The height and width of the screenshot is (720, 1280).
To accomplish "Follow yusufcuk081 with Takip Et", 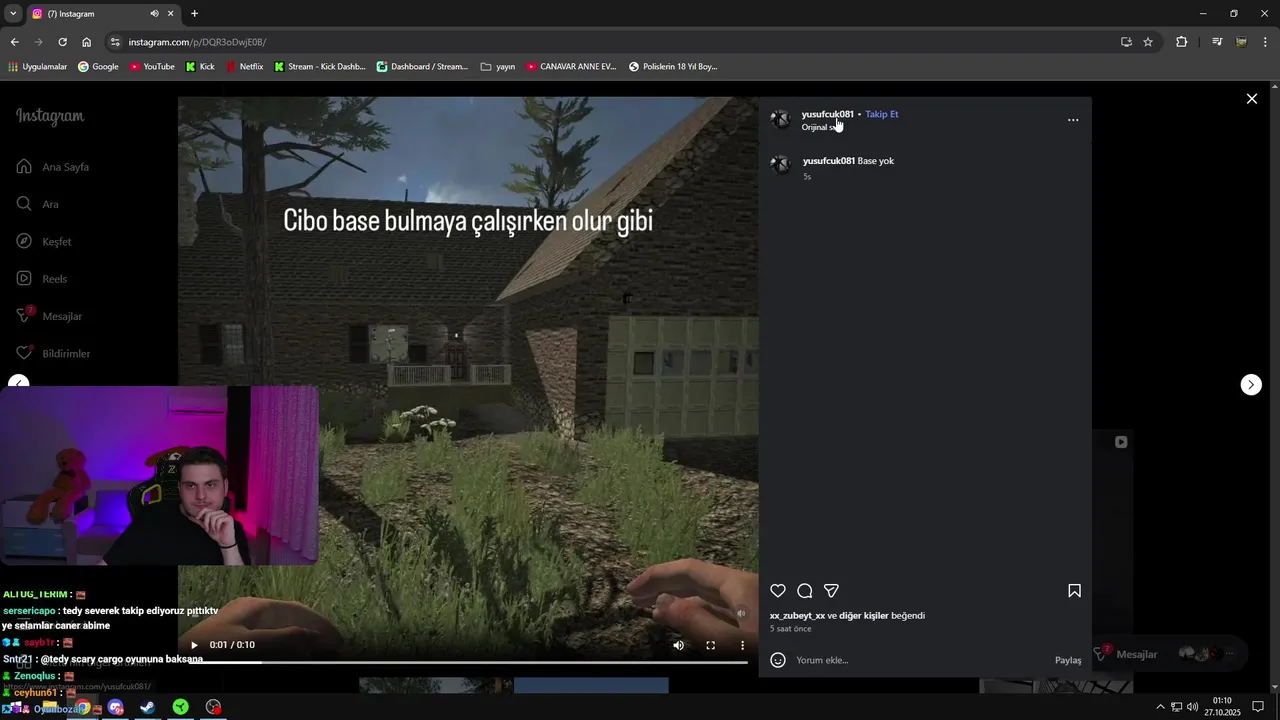I will point(882,114).
